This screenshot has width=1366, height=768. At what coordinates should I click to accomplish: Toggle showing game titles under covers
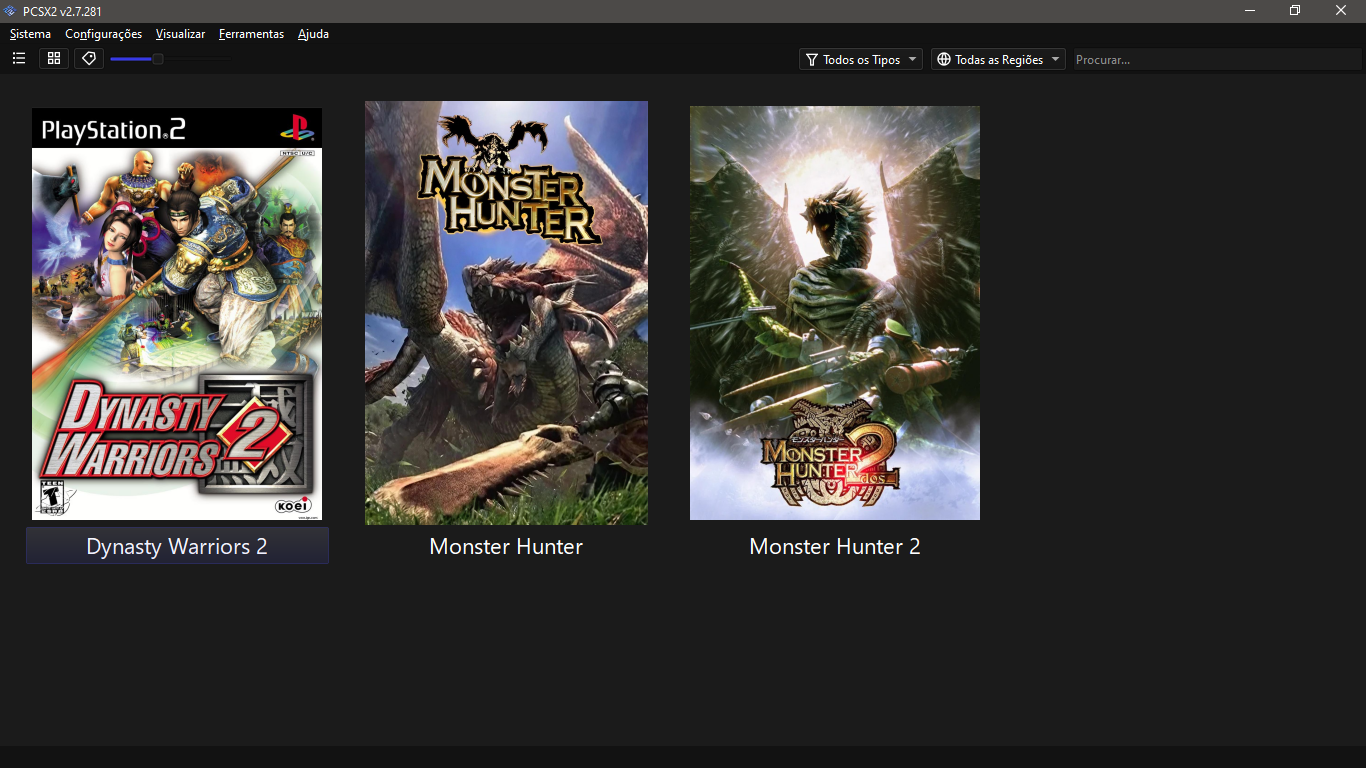coord(89,59)
